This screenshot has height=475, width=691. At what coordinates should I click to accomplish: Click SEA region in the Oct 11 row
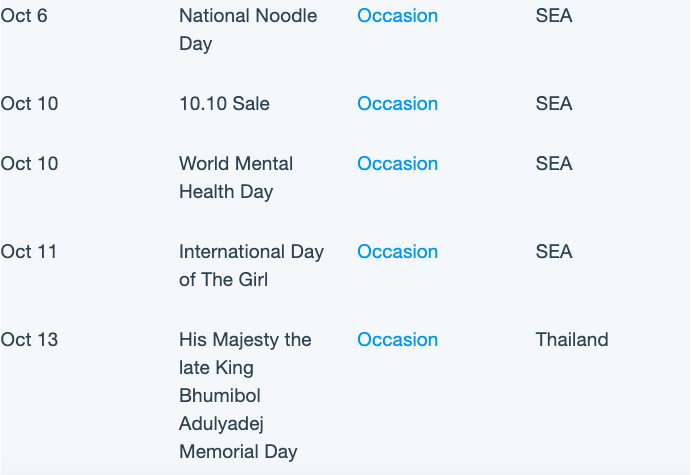click(554, 252)
